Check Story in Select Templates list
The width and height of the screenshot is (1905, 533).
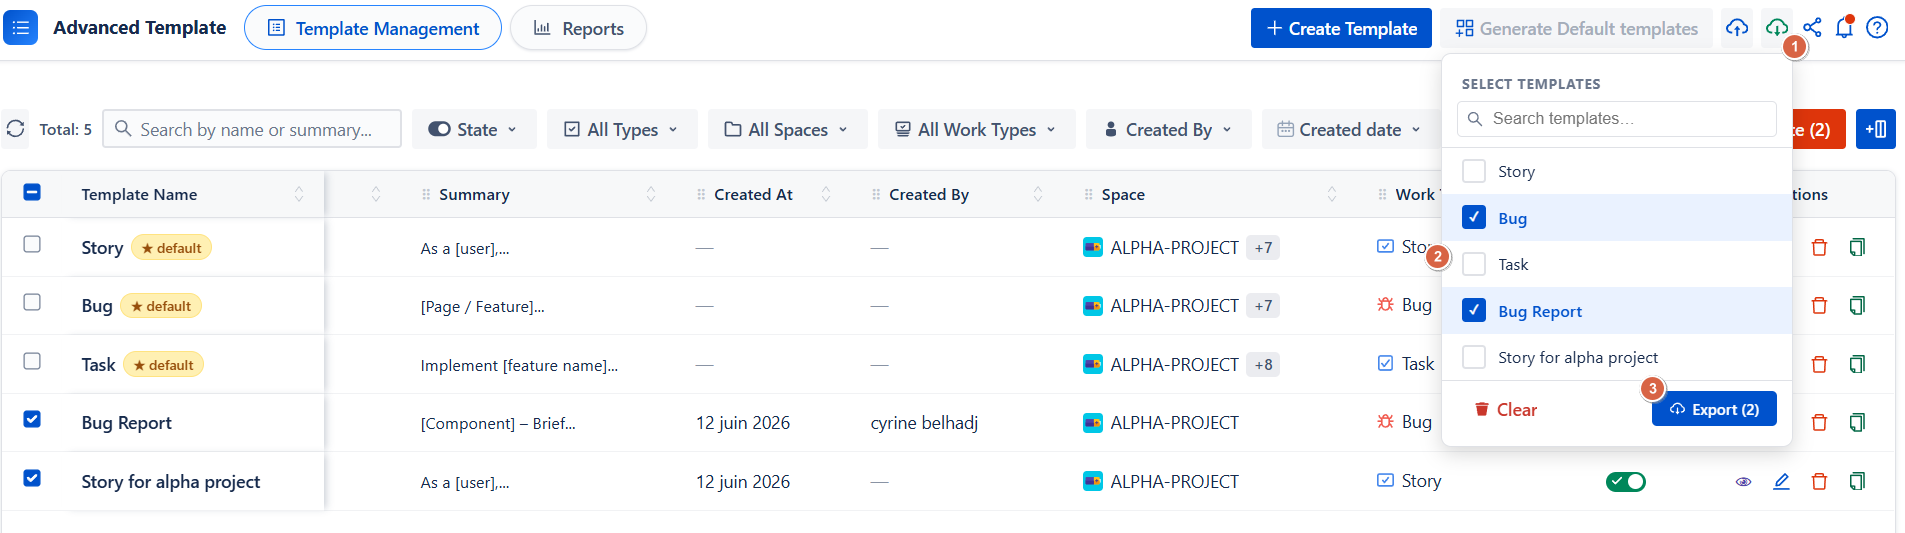(1474, 171)
